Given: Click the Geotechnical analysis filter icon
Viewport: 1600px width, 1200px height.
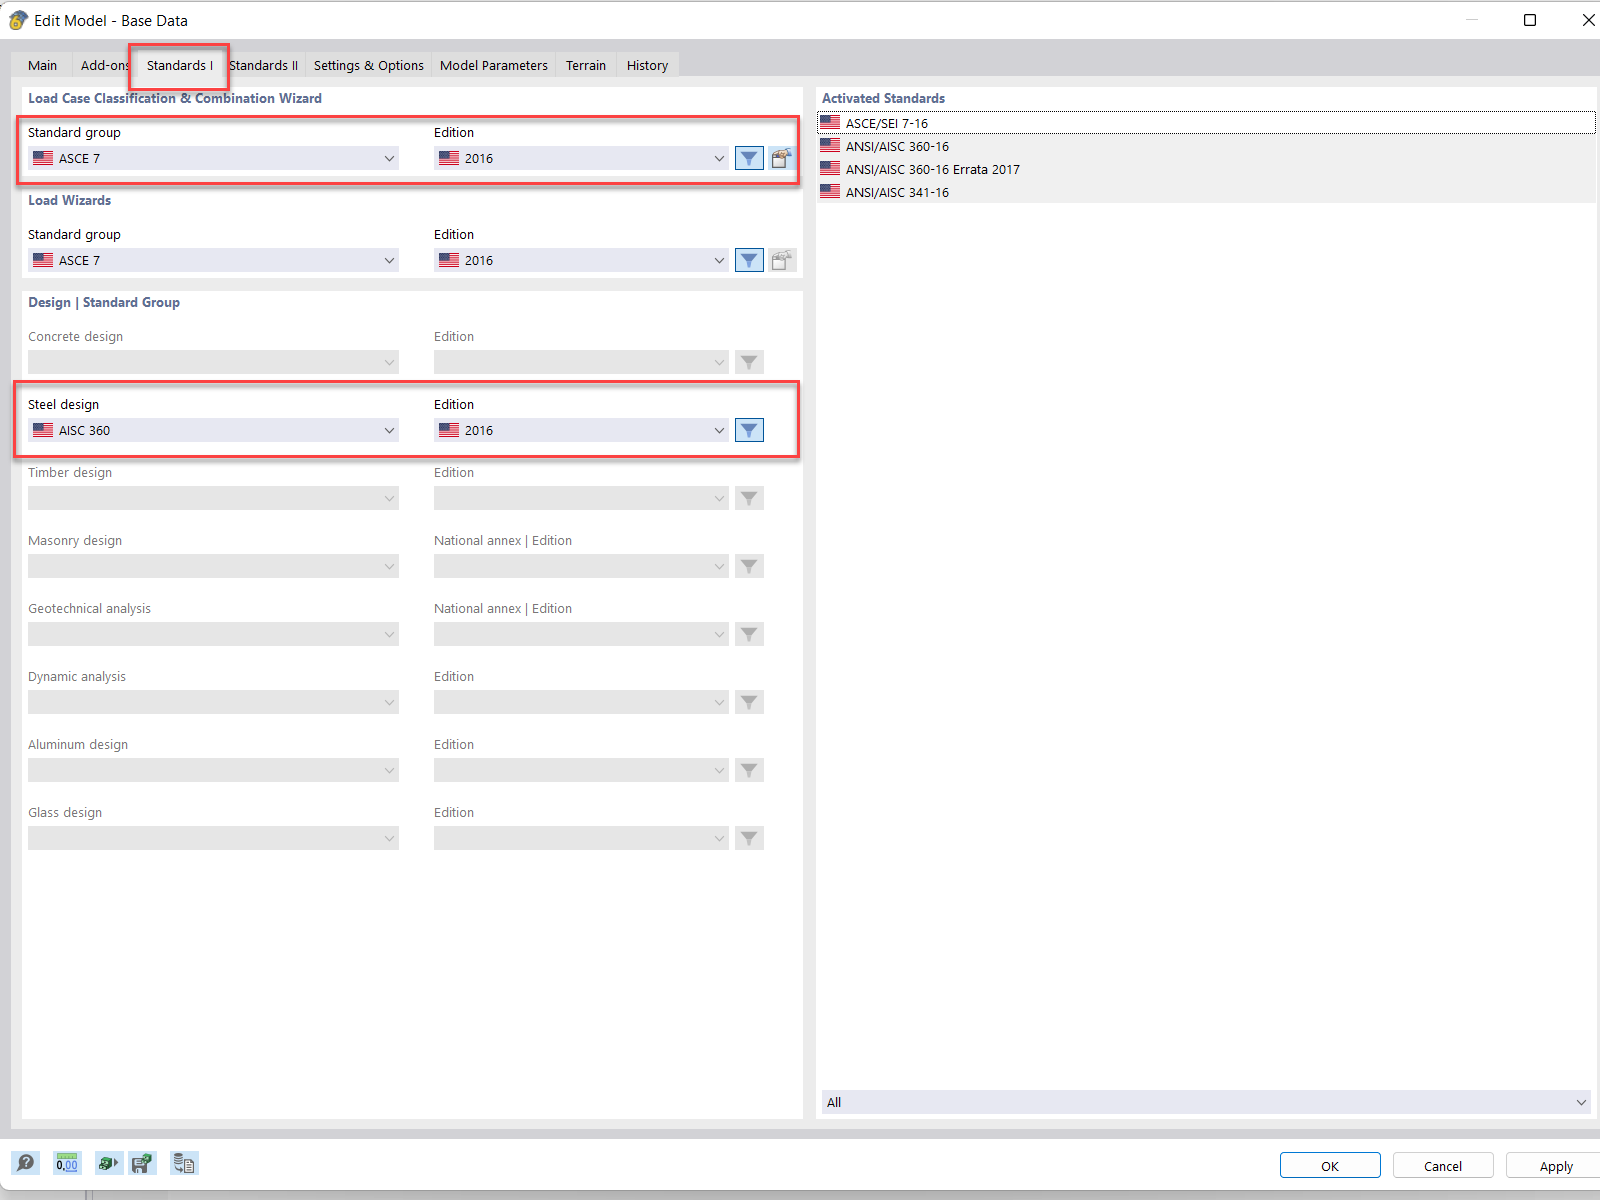Looking at the screenshot, I should coord(749,634).
